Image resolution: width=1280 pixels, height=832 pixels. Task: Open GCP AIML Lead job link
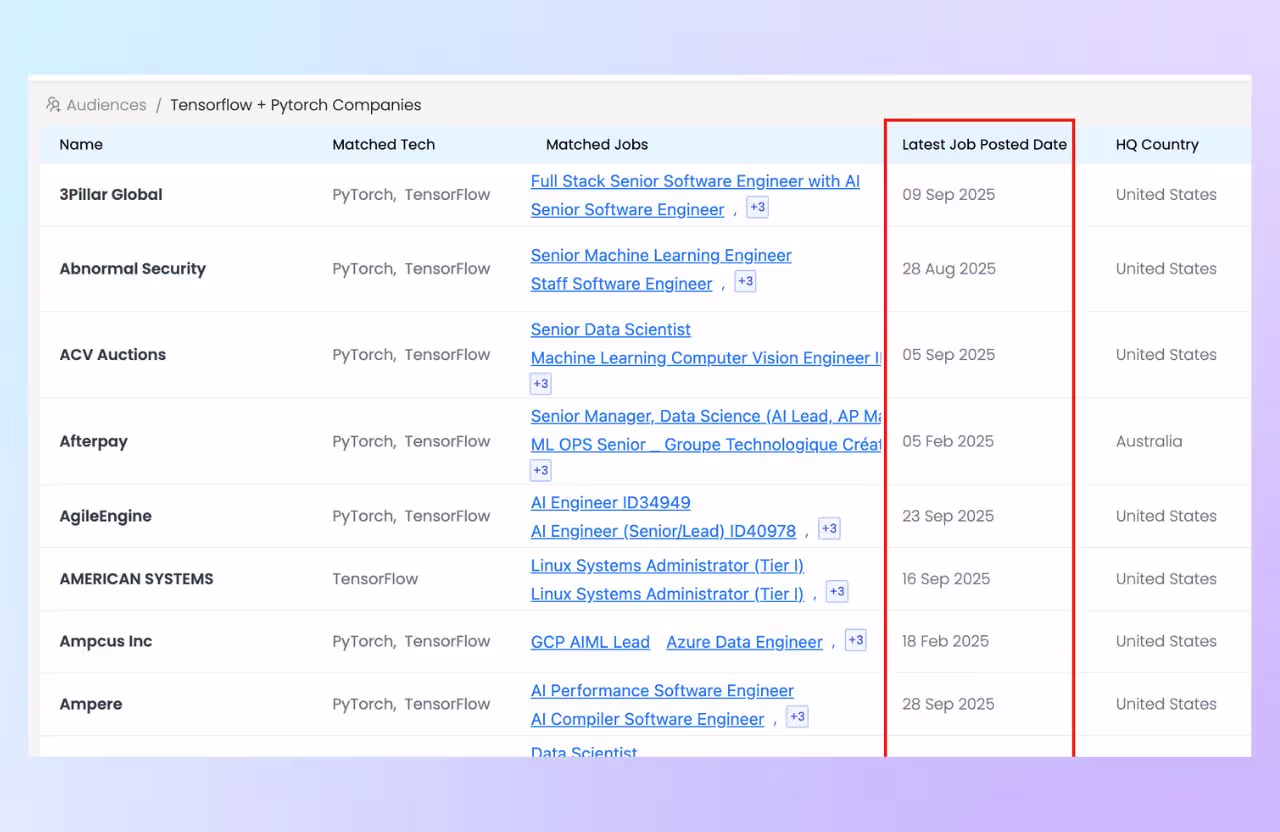point(590,642)
